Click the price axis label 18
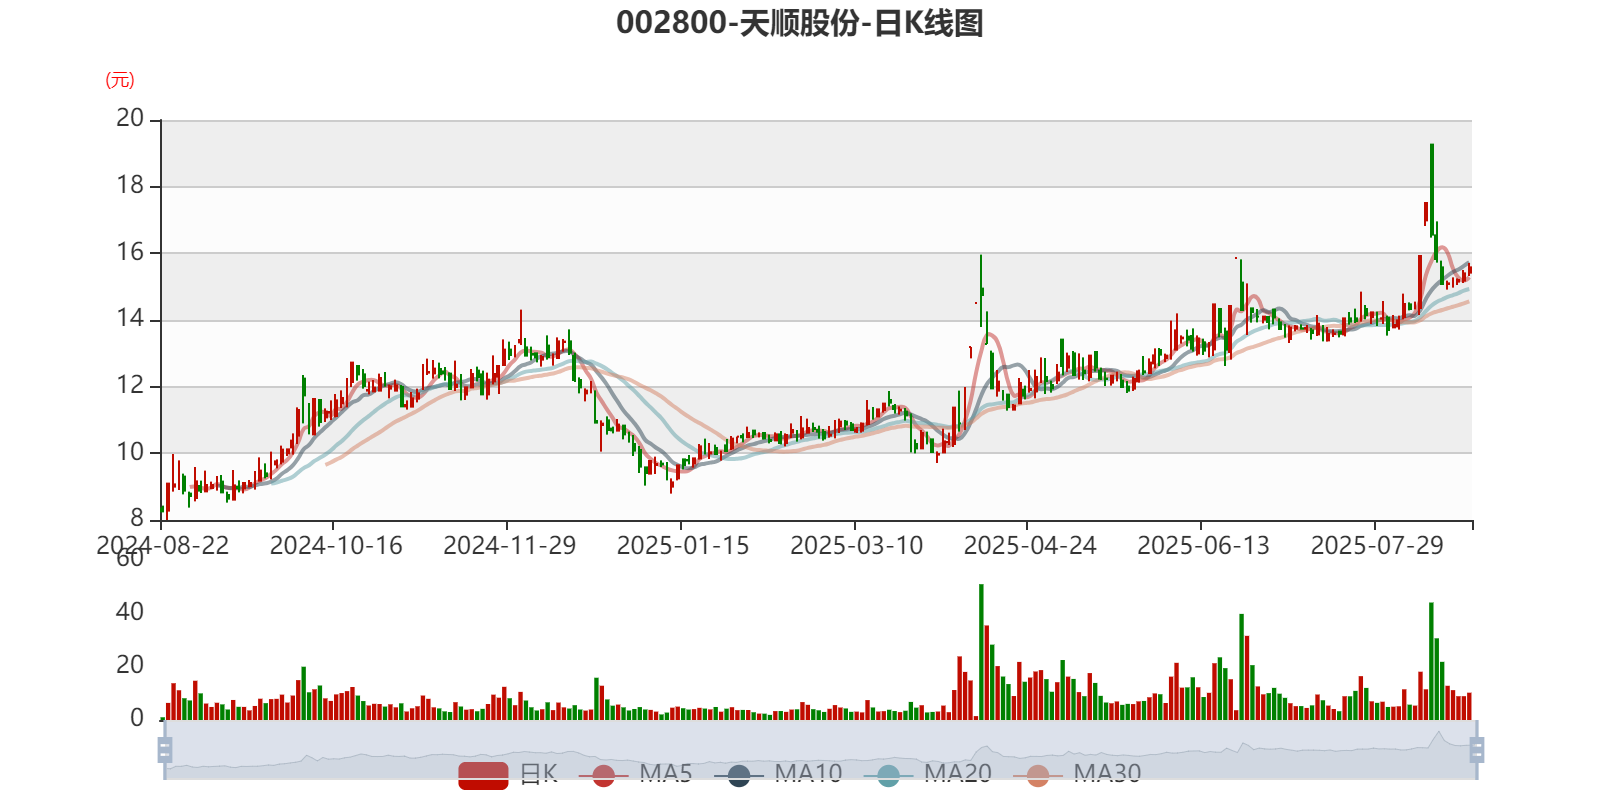The height and width of the screenshot is (800, 1600). [x=130, y=185]
